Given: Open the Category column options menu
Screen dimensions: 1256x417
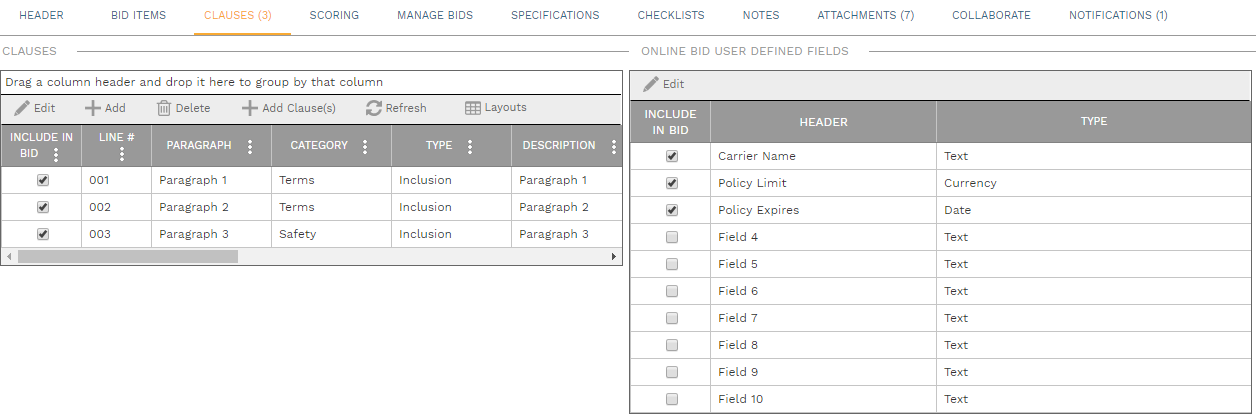Looking at the screenshot, I should pos(365,146).
